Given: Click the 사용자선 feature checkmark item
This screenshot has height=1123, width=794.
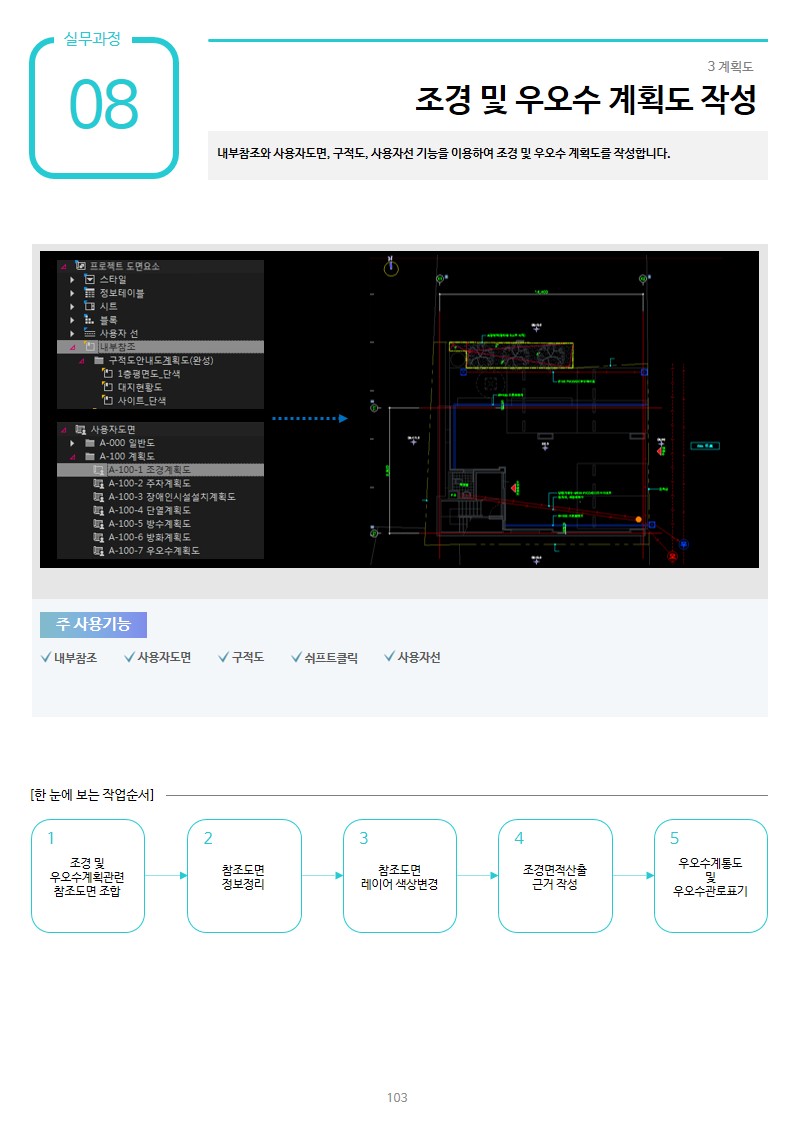Looking at the screenshot, I should pos(412,657).
